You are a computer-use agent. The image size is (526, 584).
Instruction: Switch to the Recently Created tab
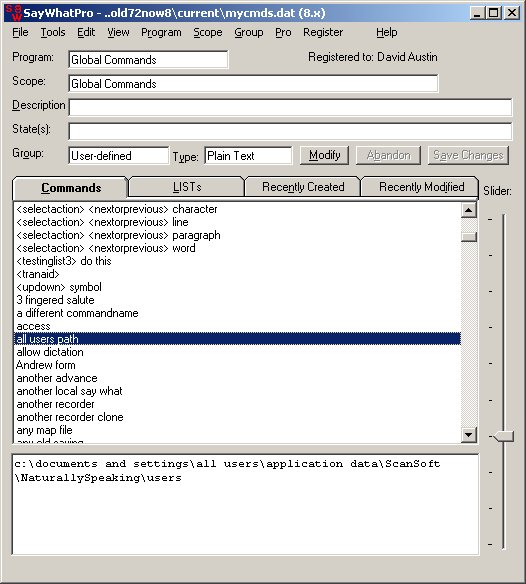(303, 187)
